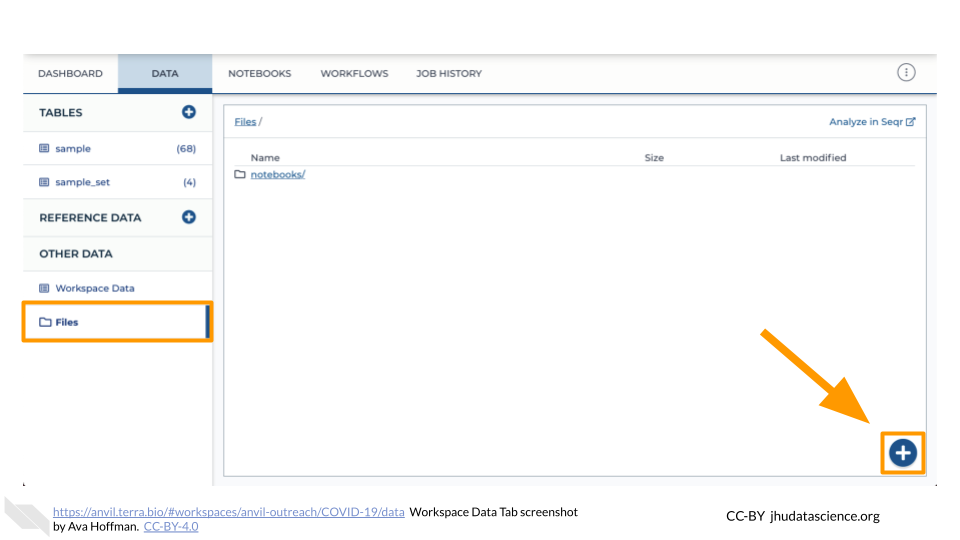Open the notebooks/ folder link
Viewport: 960px width, 540px height.
277,174
